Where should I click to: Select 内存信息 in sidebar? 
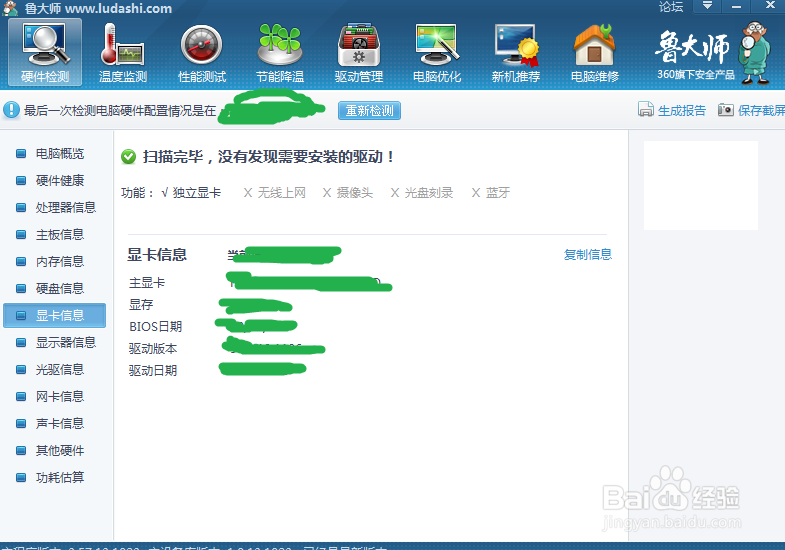click(x=60, y=262)
